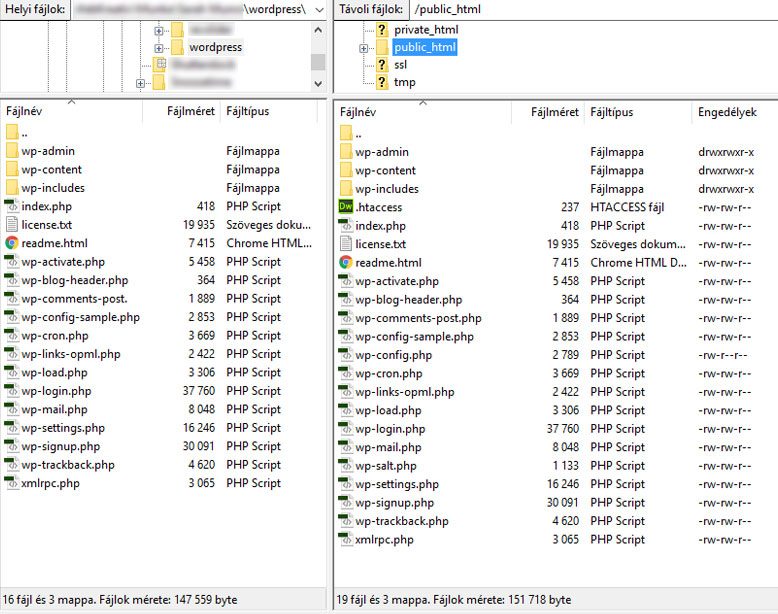Click local index.php file icon
Image resolution: width=778 pixels, height=614 pixels.
tap(11, 205)
